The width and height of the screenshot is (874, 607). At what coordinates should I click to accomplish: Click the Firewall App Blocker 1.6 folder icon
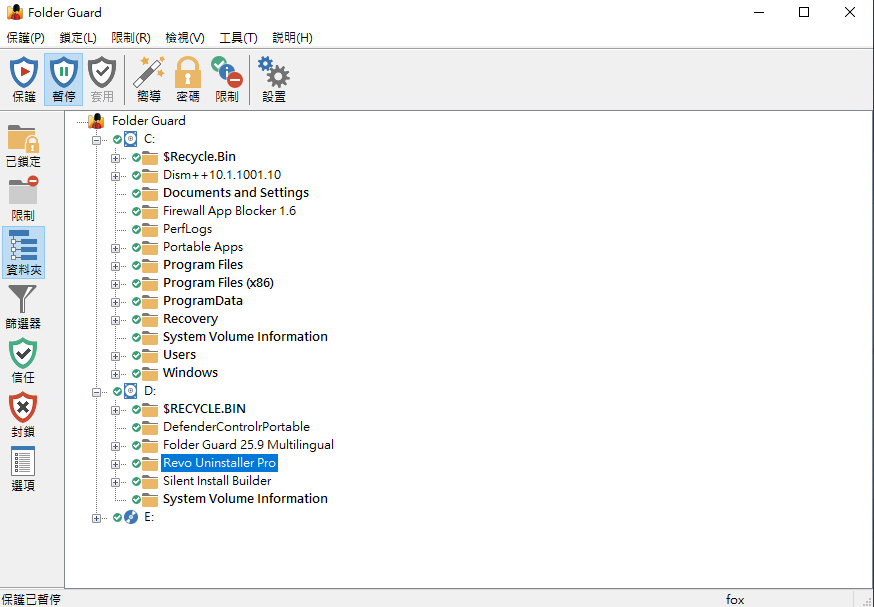[x=150, y=211]
